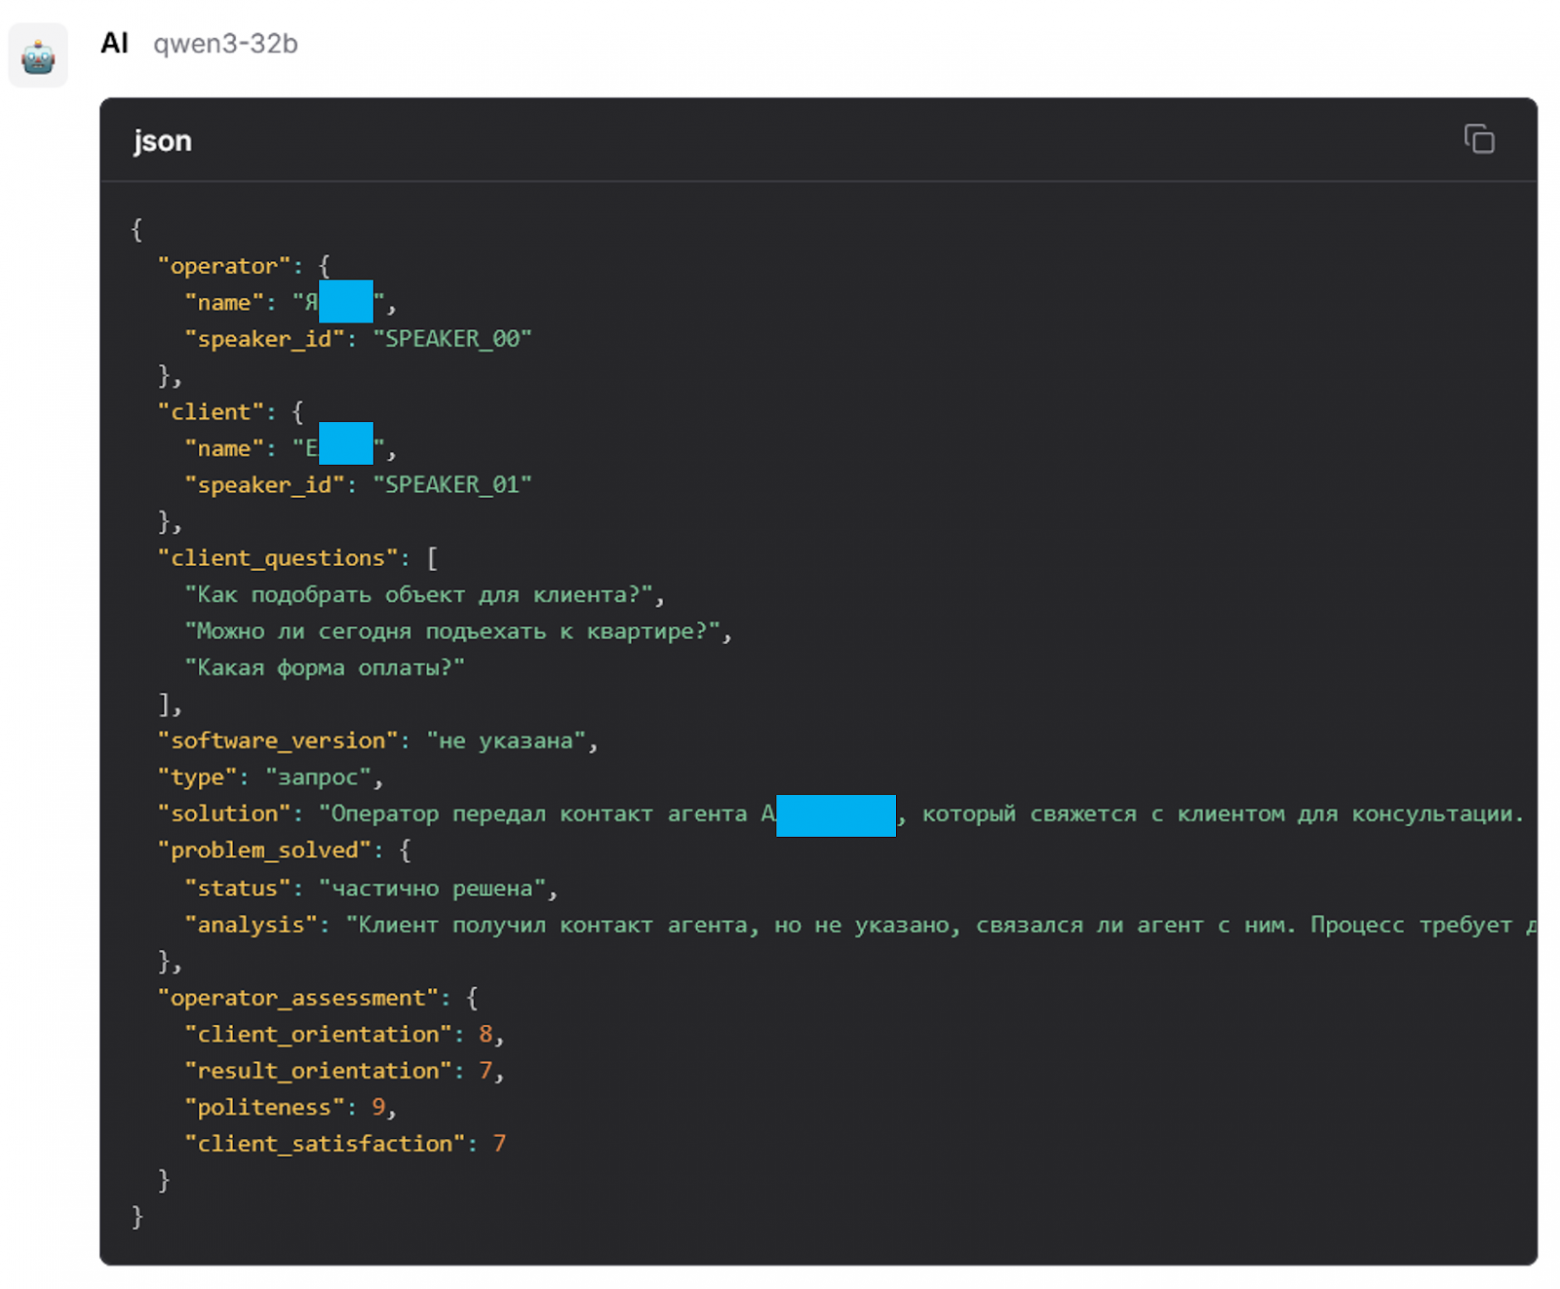Image resolution: width=1560 pixels, height=1289 pixels.
Task: Select the client_orientation value 8
Action: pos(485,1034)
